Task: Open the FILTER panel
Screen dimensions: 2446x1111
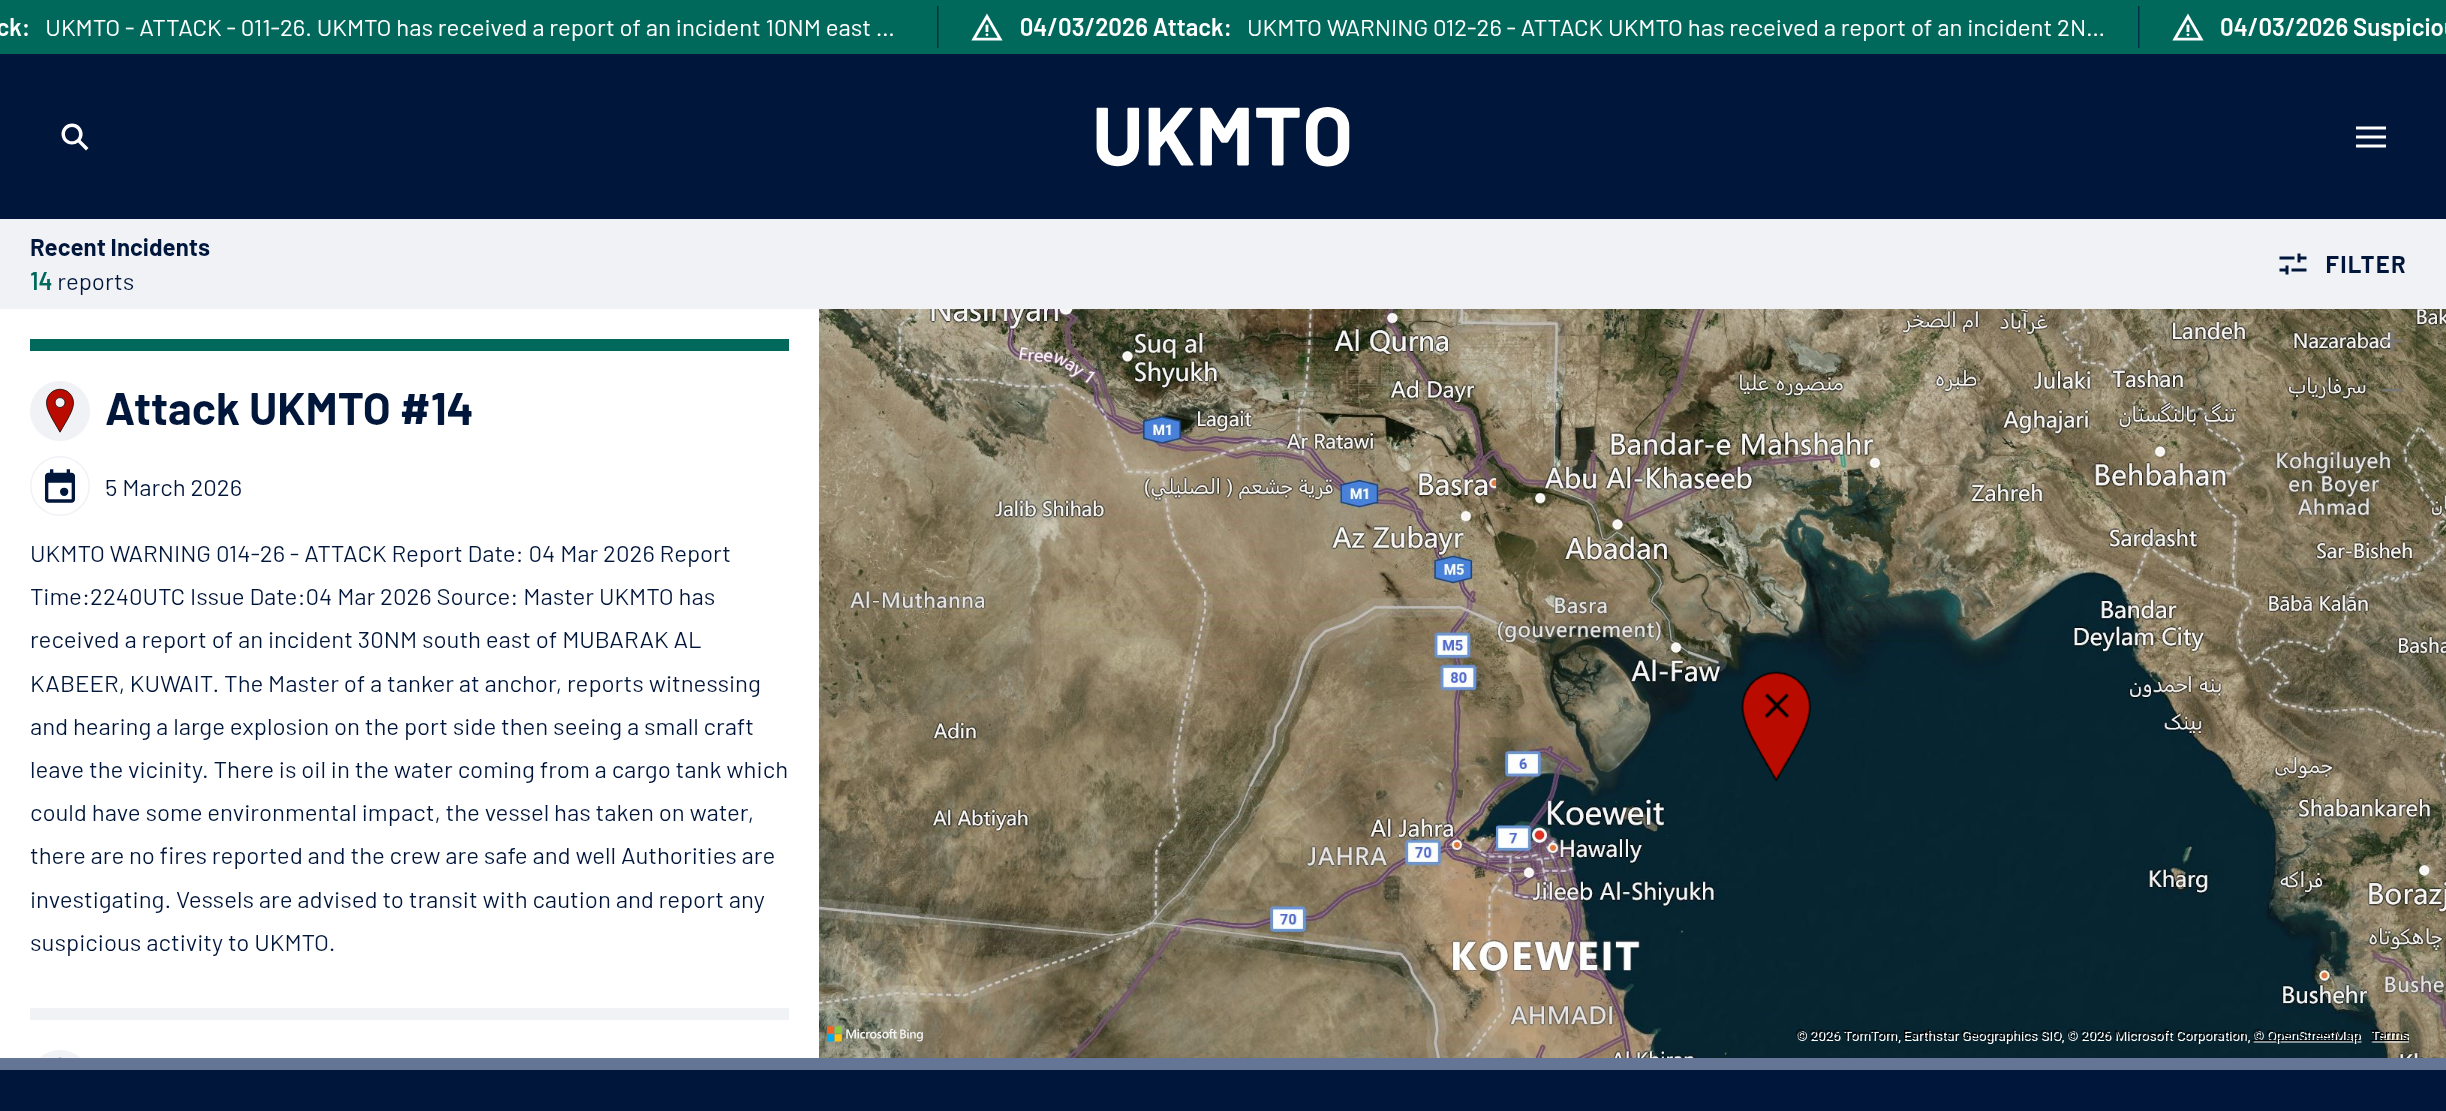Action: point(2364,265)
